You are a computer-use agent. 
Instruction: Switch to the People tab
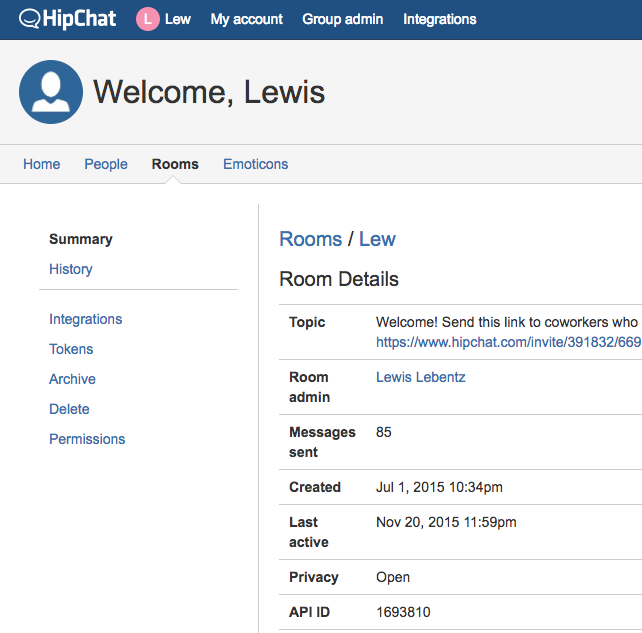[106, 164]
